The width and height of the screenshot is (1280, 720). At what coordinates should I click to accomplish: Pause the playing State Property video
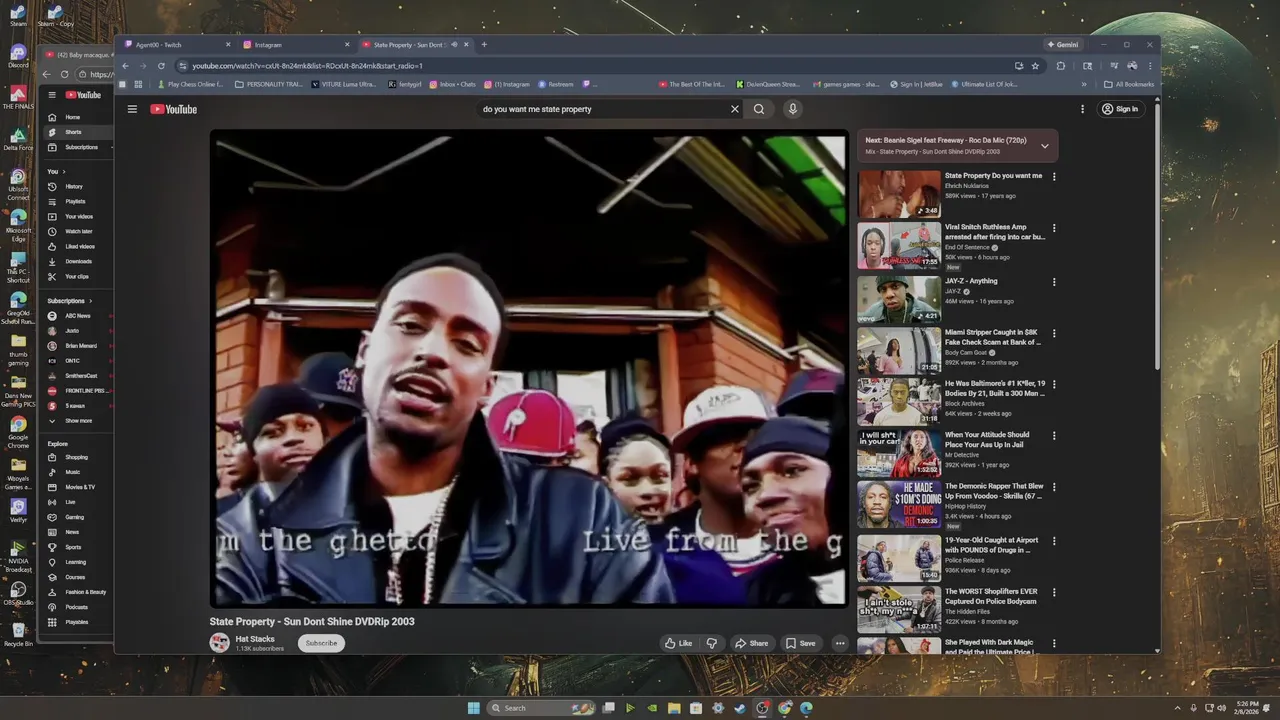click(x=528, y=371)
